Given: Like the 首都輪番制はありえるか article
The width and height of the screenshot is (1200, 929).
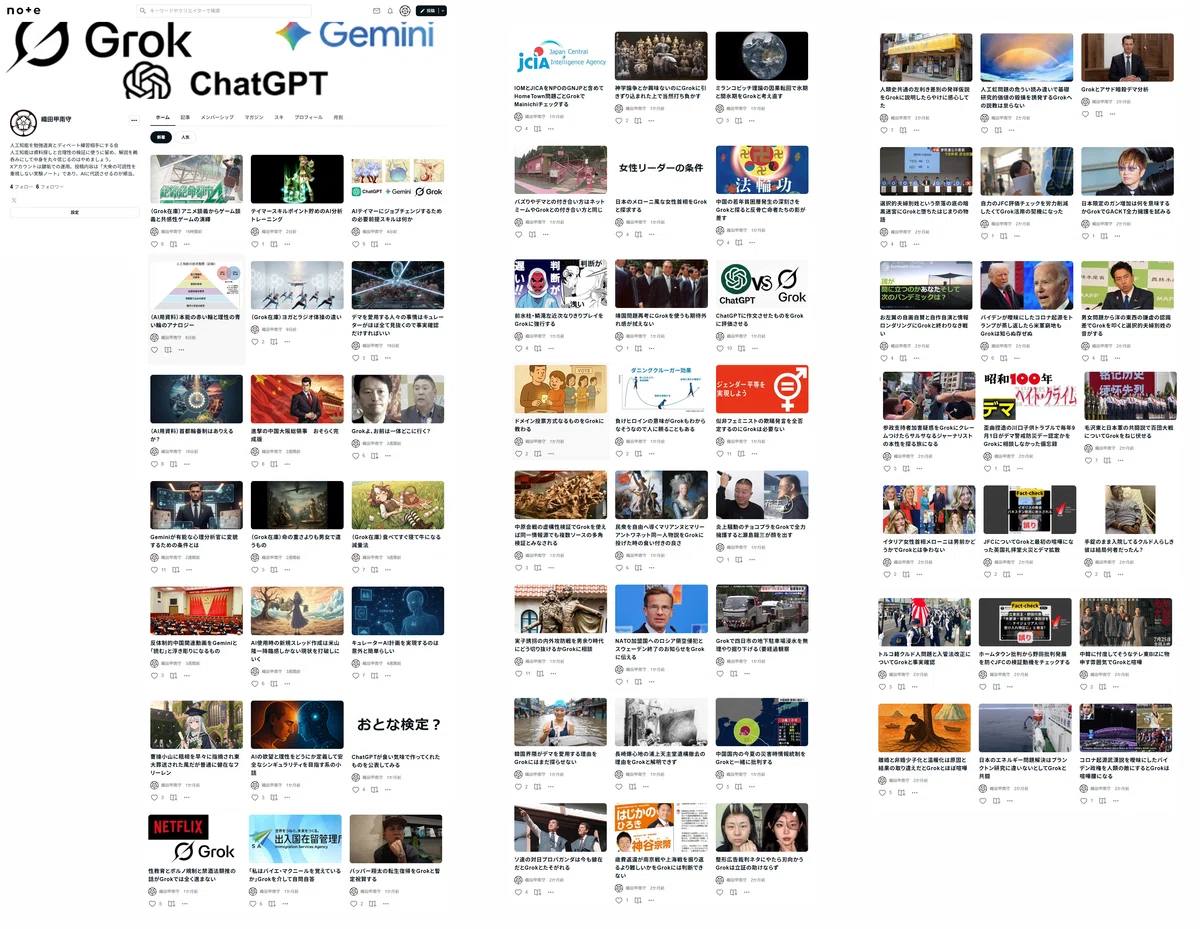Looking at the screenshot, I should tap(154, 464).
